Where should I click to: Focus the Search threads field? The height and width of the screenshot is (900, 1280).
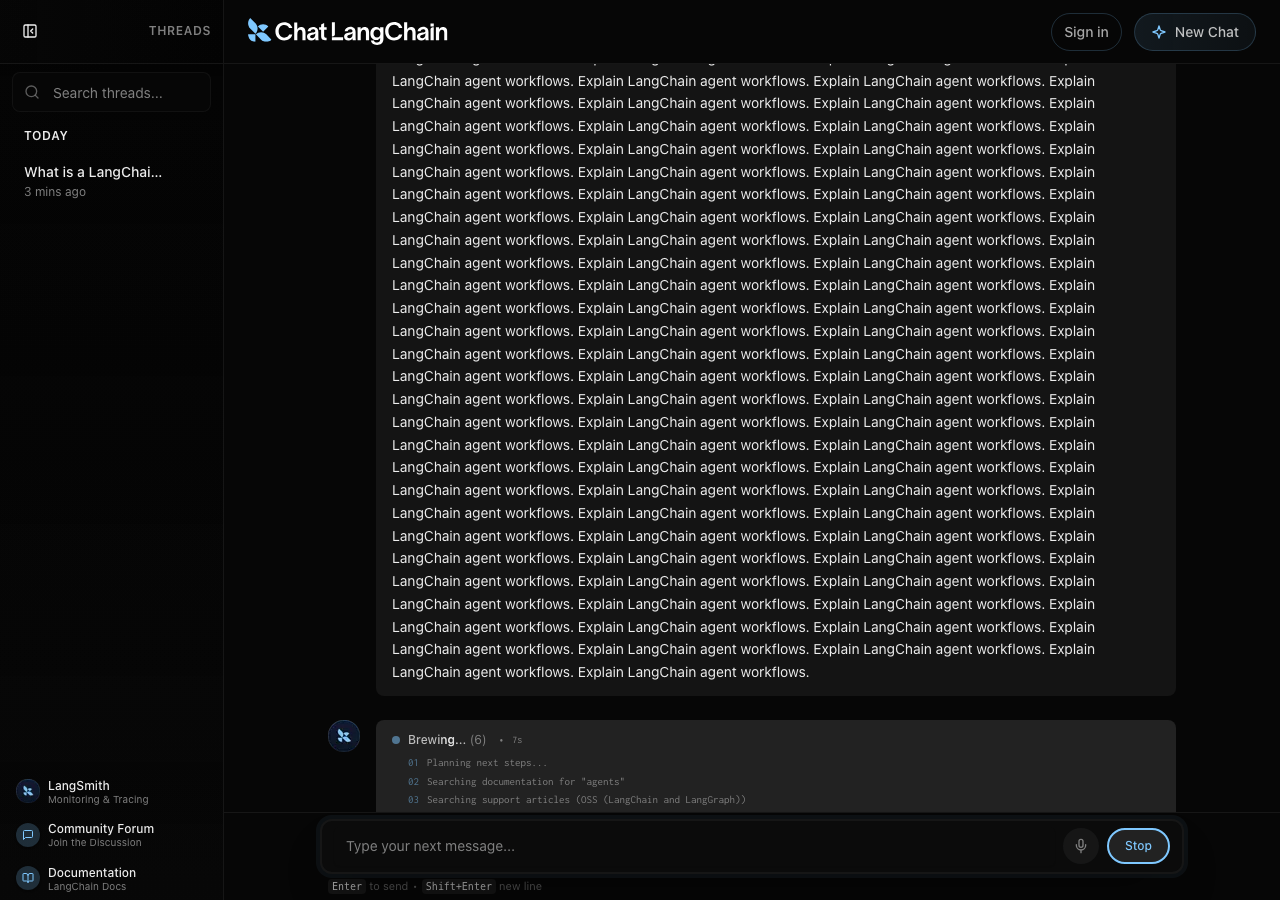[x=112, y=92]
